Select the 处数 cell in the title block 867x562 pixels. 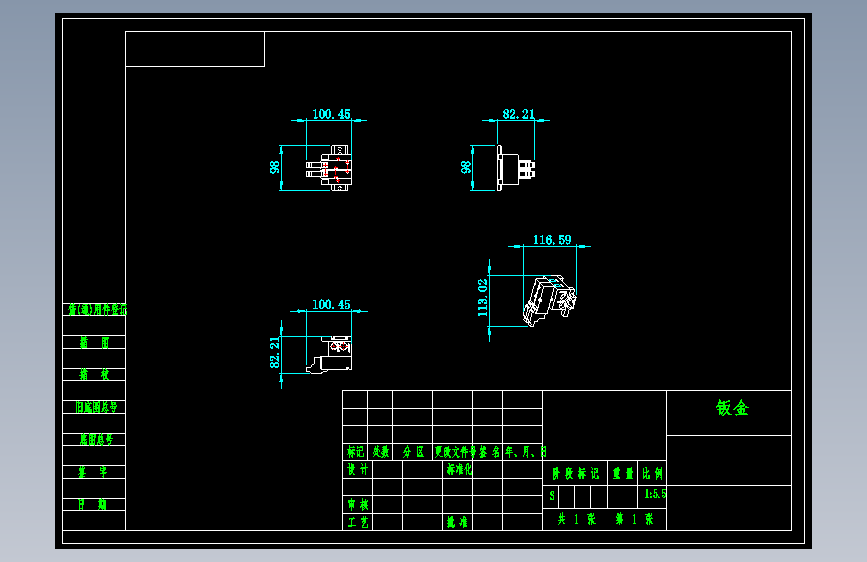(380, 452)
